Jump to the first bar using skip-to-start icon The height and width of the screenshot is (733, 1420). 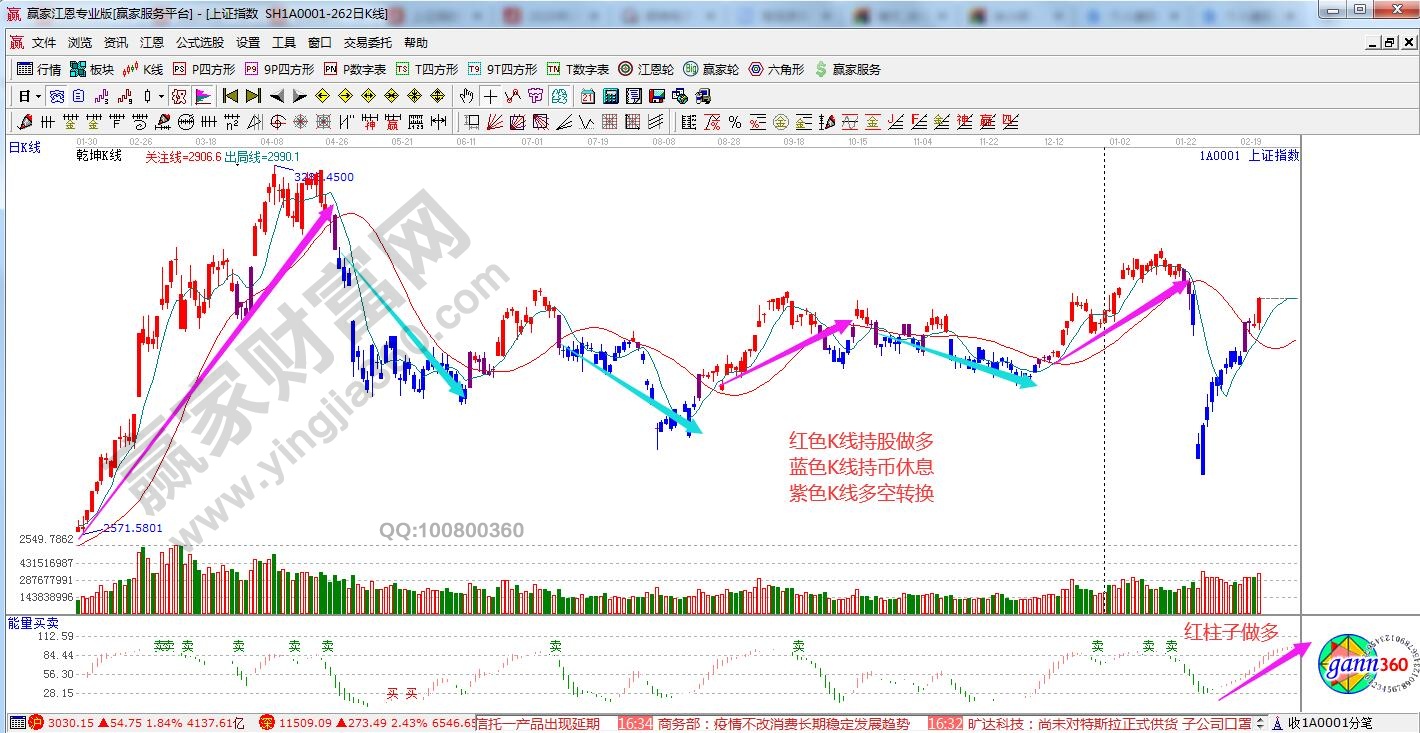click(230, 96)
